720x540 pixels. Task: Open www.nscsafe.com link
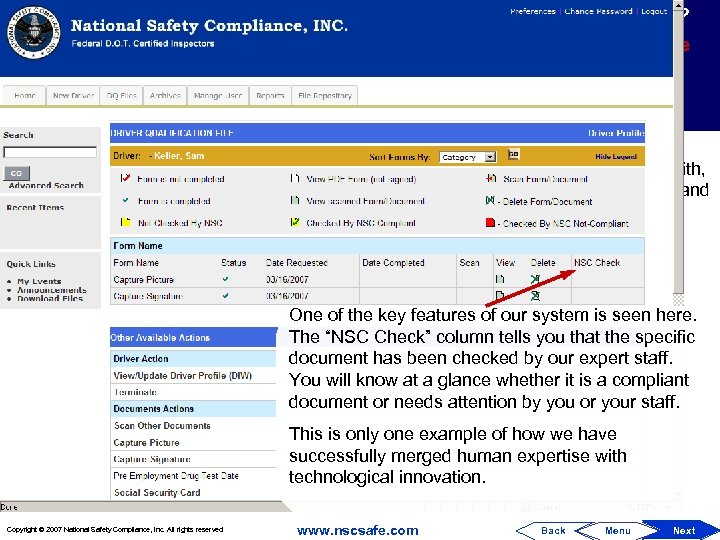tap(358, 531)
